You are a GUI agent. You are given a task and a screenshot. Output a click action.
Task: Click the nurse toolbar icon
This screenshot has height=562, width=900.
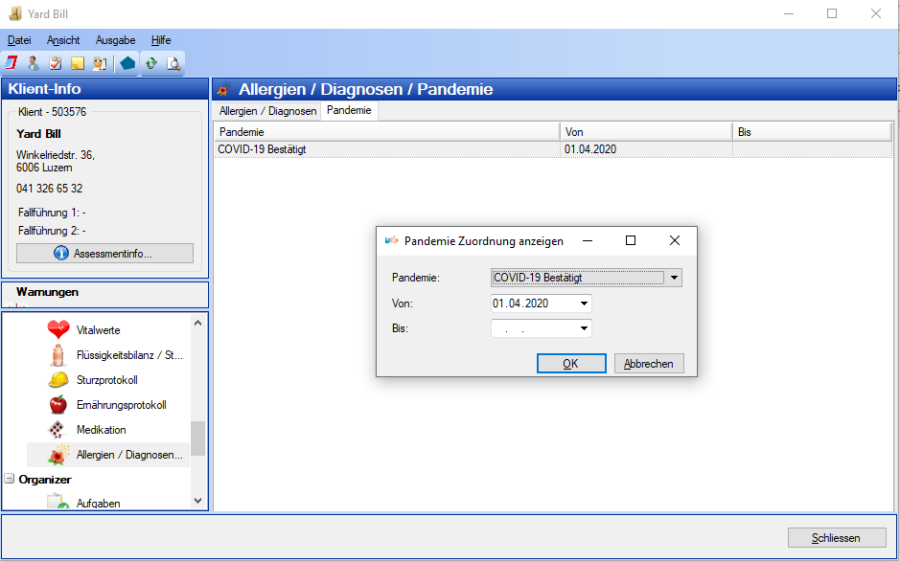point(100,63)
